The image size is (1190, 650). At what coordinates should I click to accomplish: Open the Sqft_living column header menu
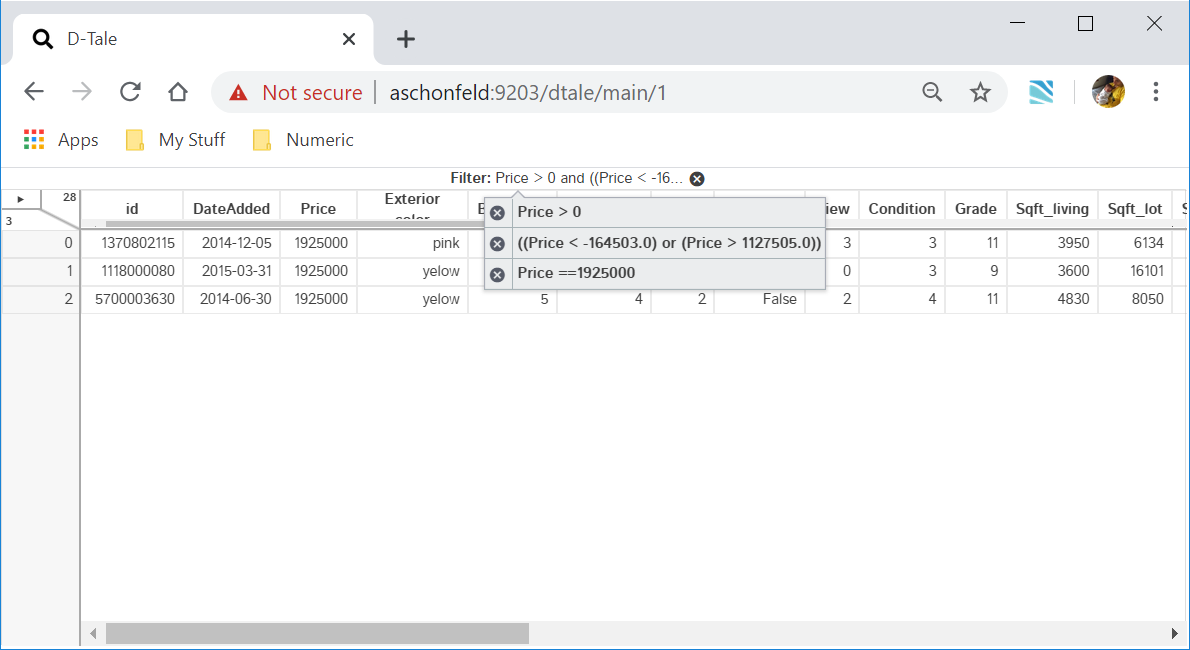pos(1052,209)
